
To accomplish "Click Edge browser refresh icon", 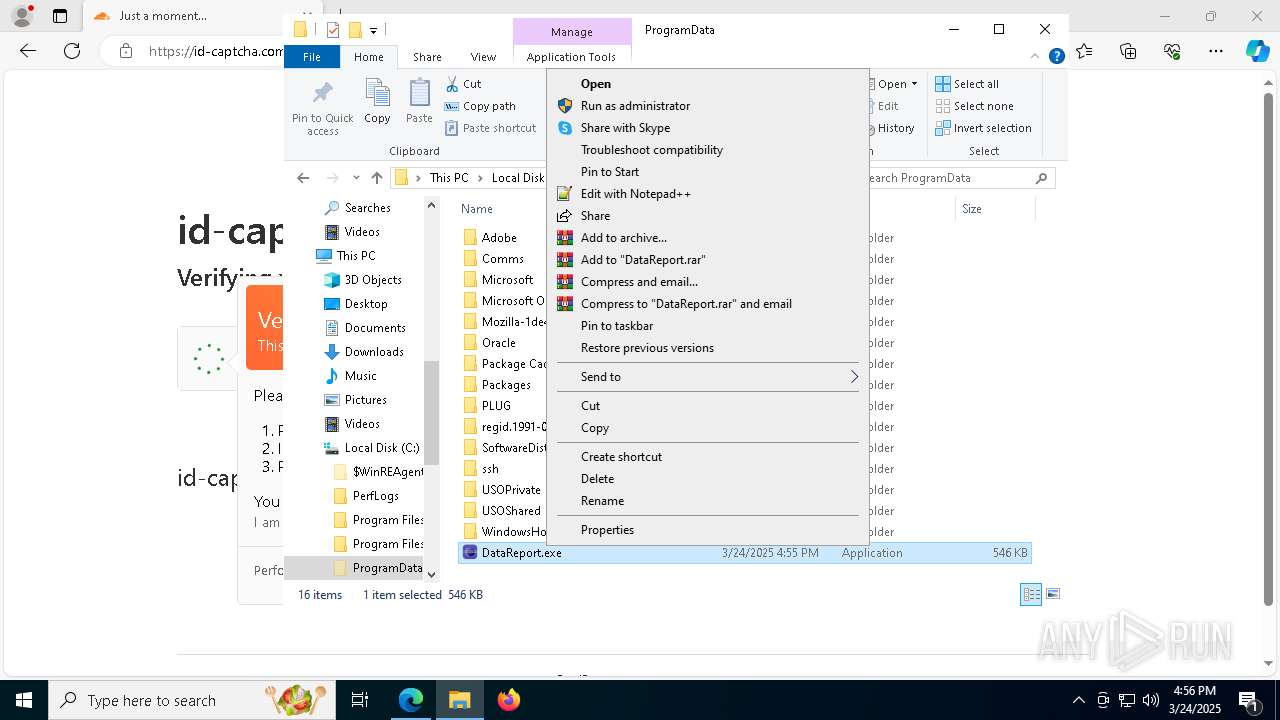I will pyautogui.click(x=72, y=51).
